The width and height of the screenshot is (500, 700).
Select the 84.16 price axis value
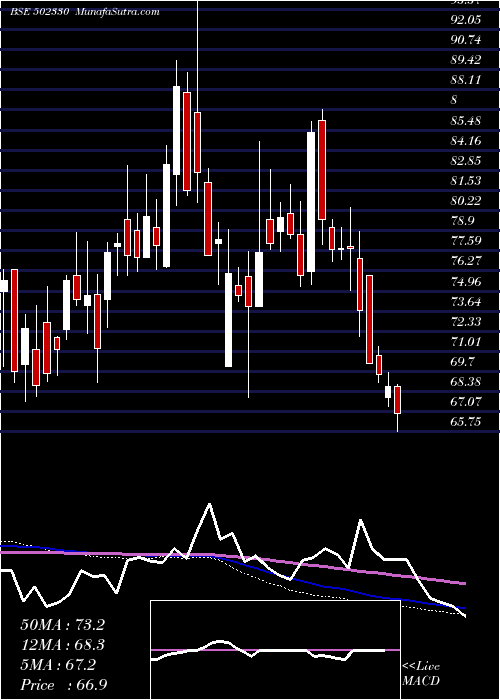coord(466,140)
